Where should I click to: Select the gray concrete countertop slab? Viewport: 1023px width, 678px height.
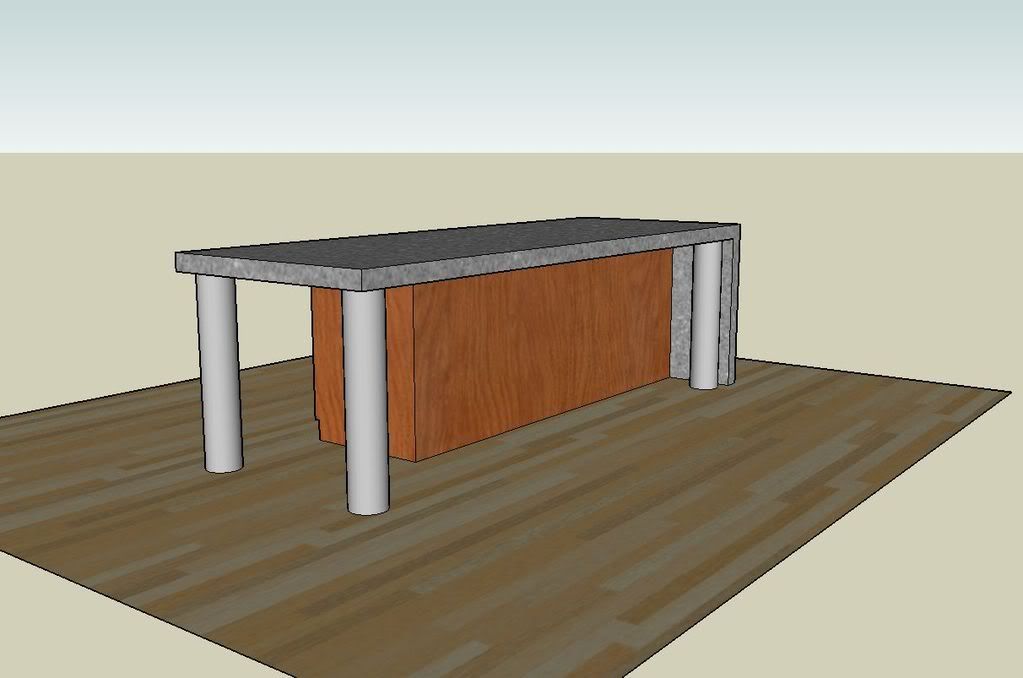click(x=457, y=254)
